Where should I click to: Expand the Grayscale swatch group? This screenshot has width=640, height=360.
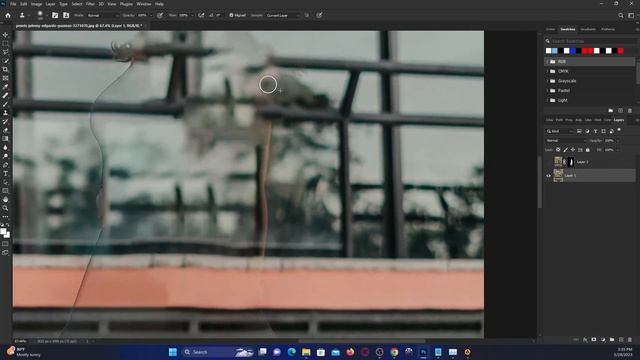click(547, 81)
